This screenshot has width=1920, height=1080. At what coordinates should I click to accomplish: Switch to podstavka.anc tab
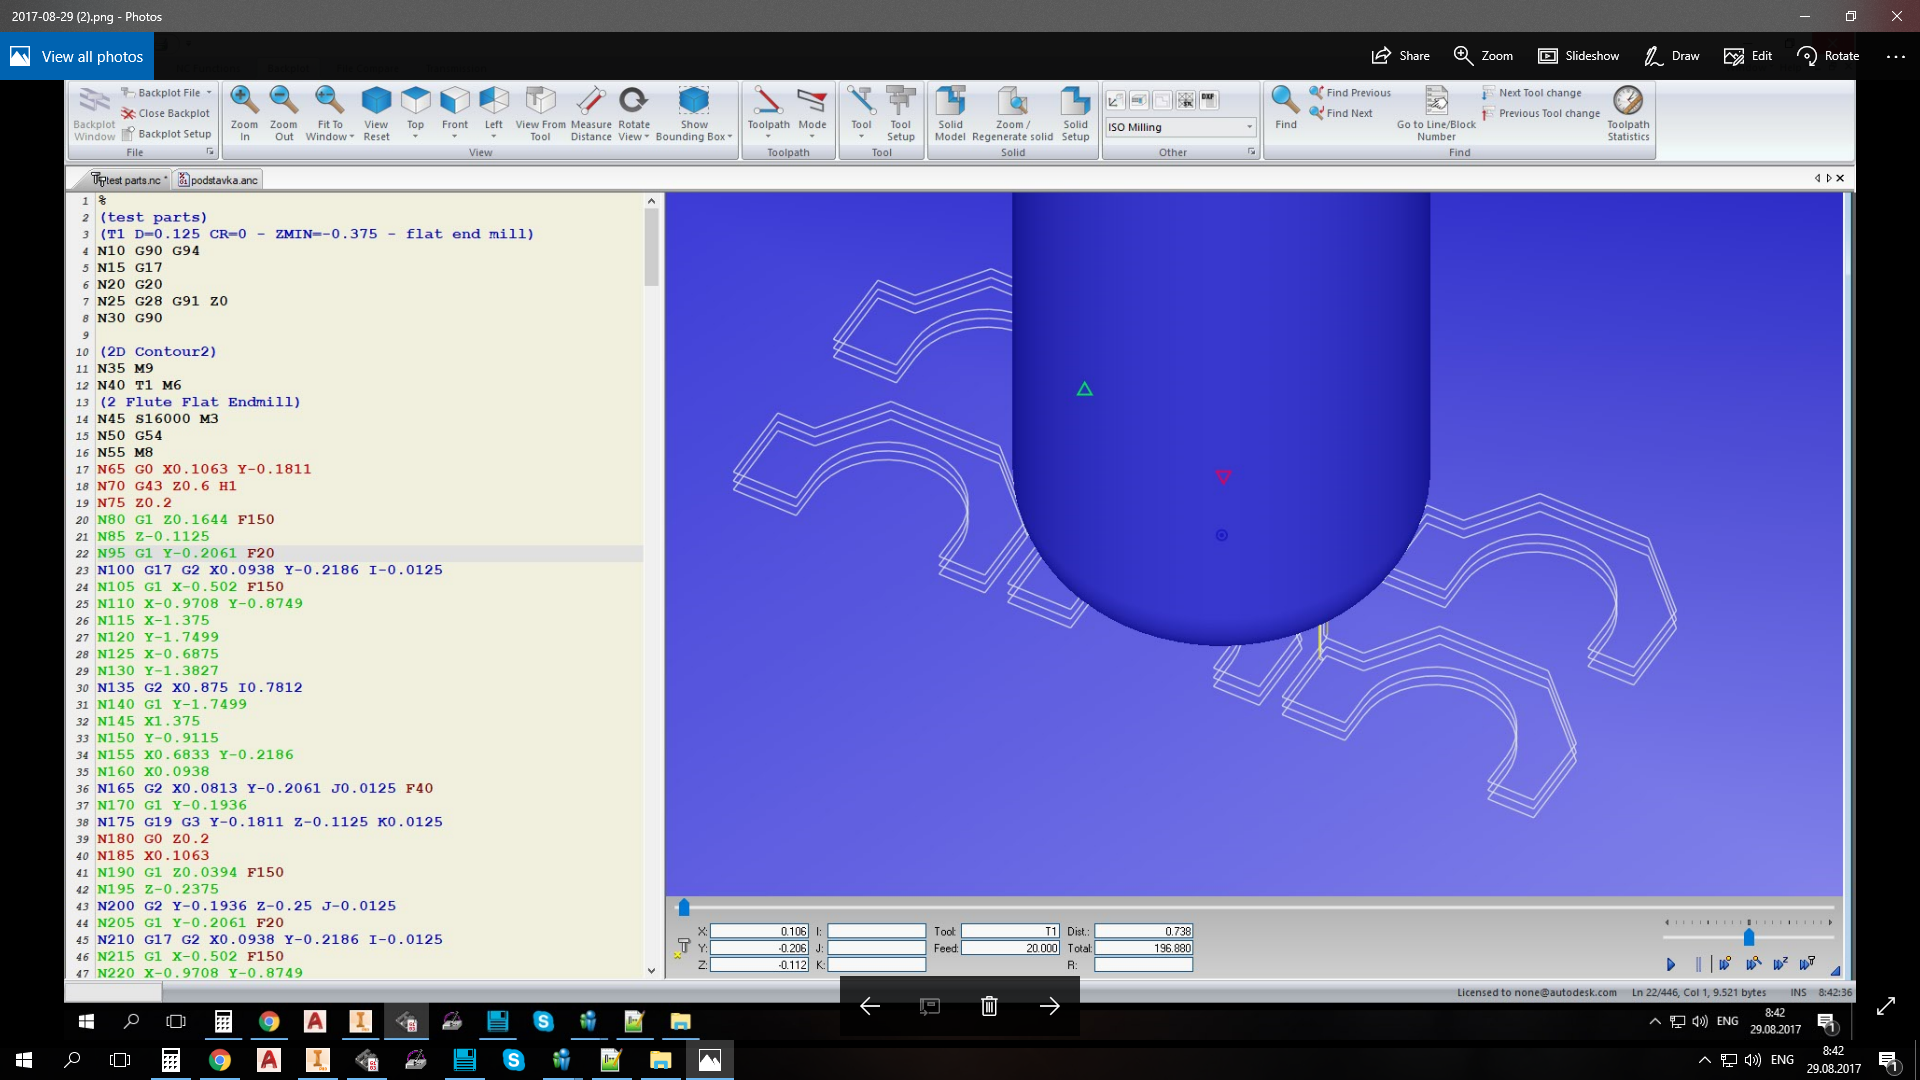pos(218,180)
